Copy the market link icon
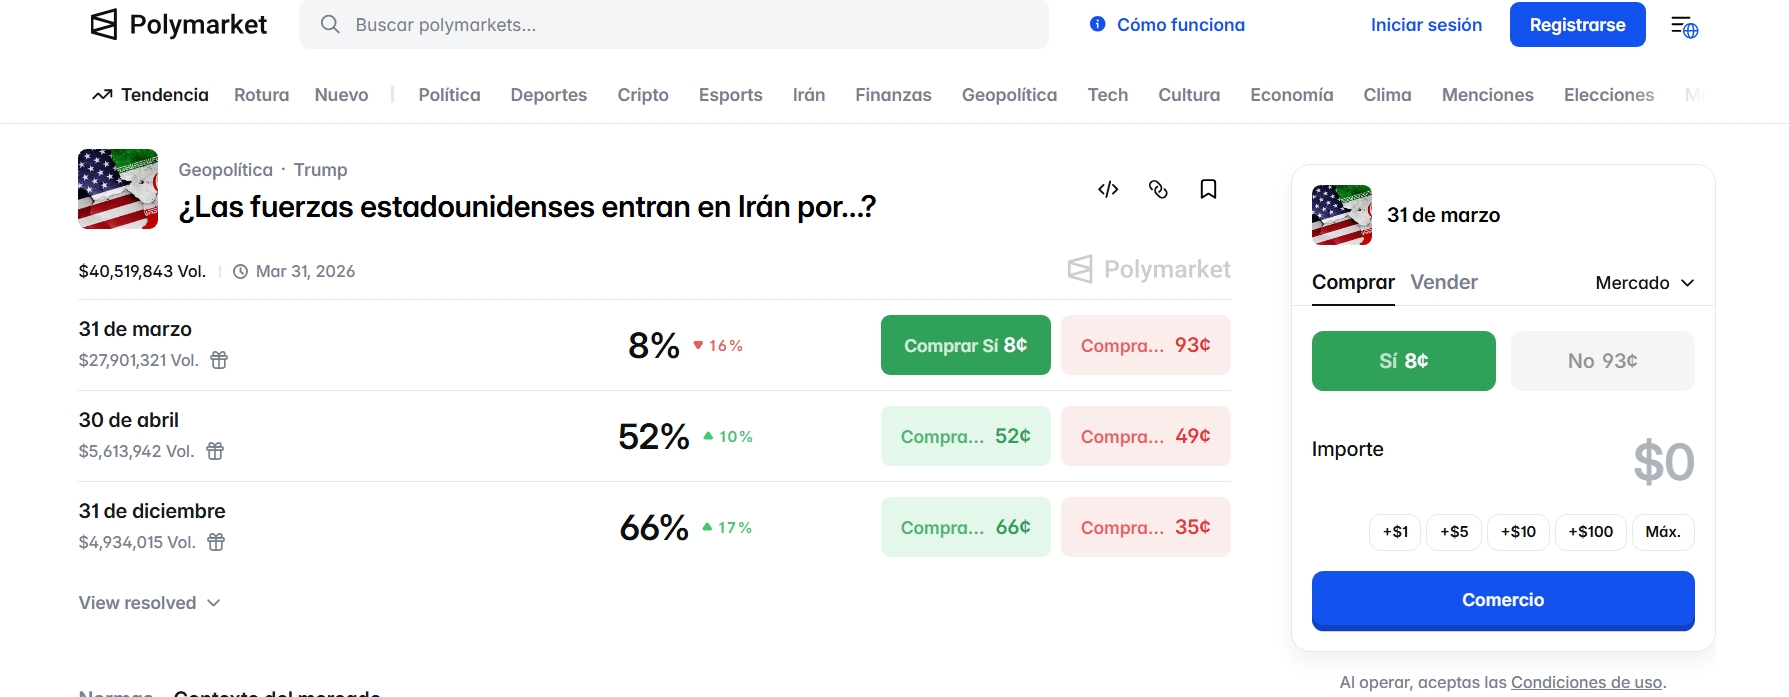Screen dimensions: 1789x697 click(x=1158, y=189)
